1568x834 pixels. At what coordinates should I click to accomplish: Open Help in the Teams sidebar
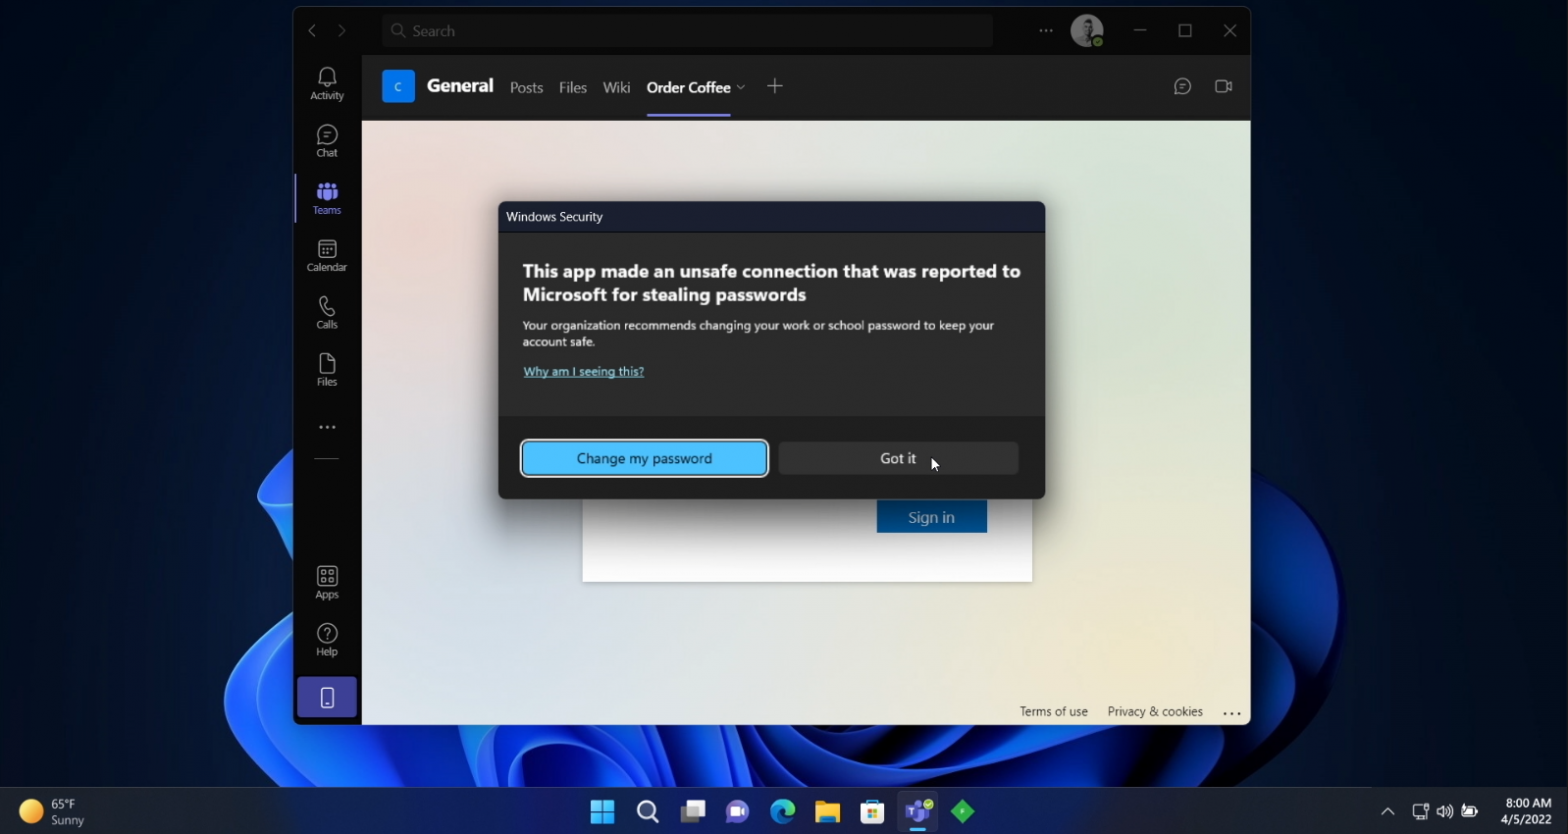click(x=327, y=639)
